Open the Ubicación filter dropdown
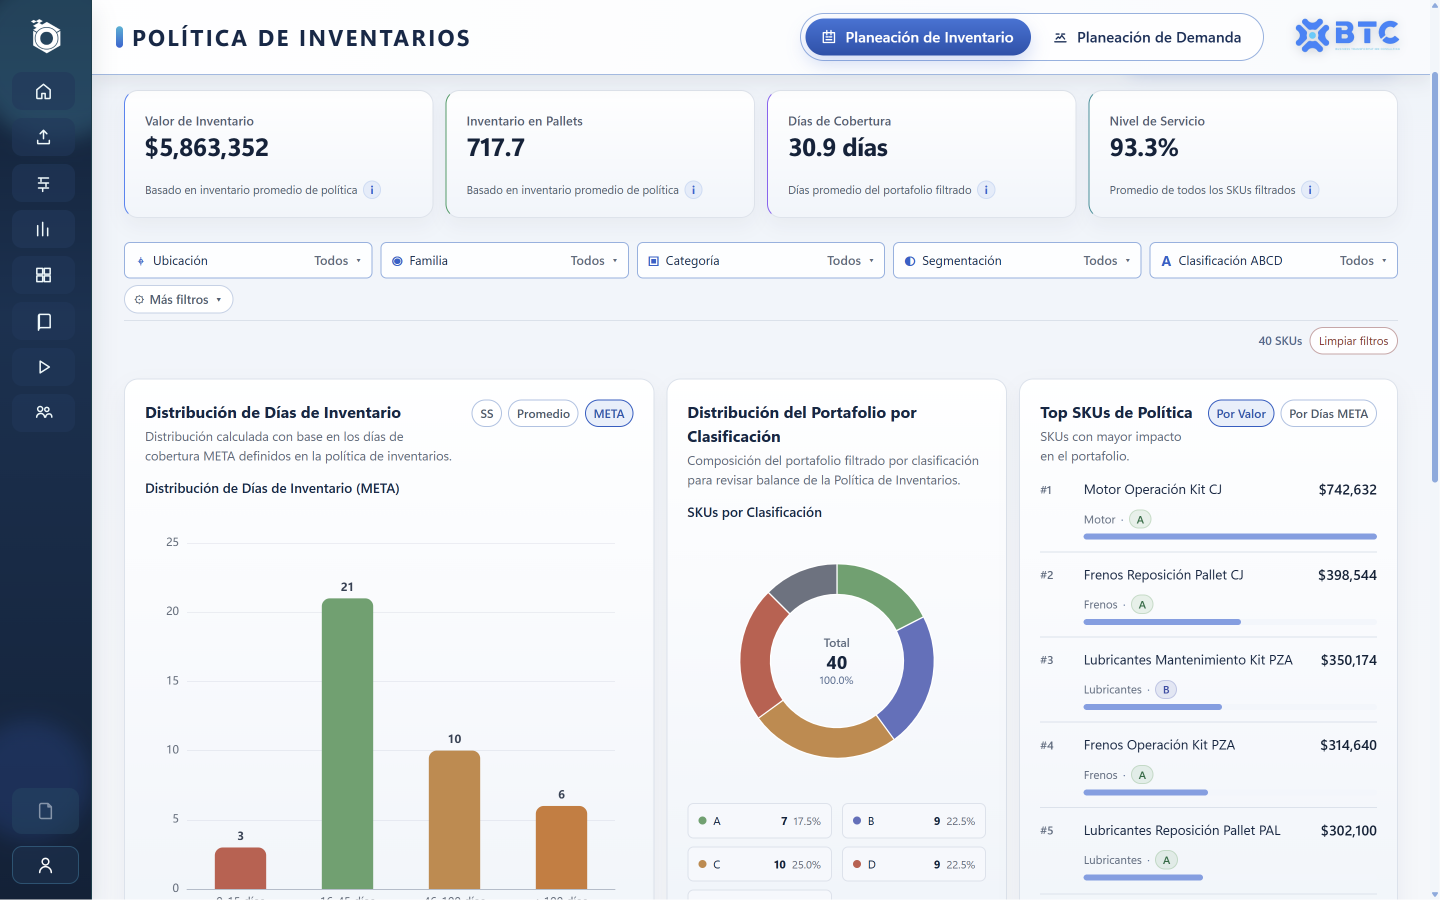The height and width of the screenshot is (900, 1440). pos(248,260)
